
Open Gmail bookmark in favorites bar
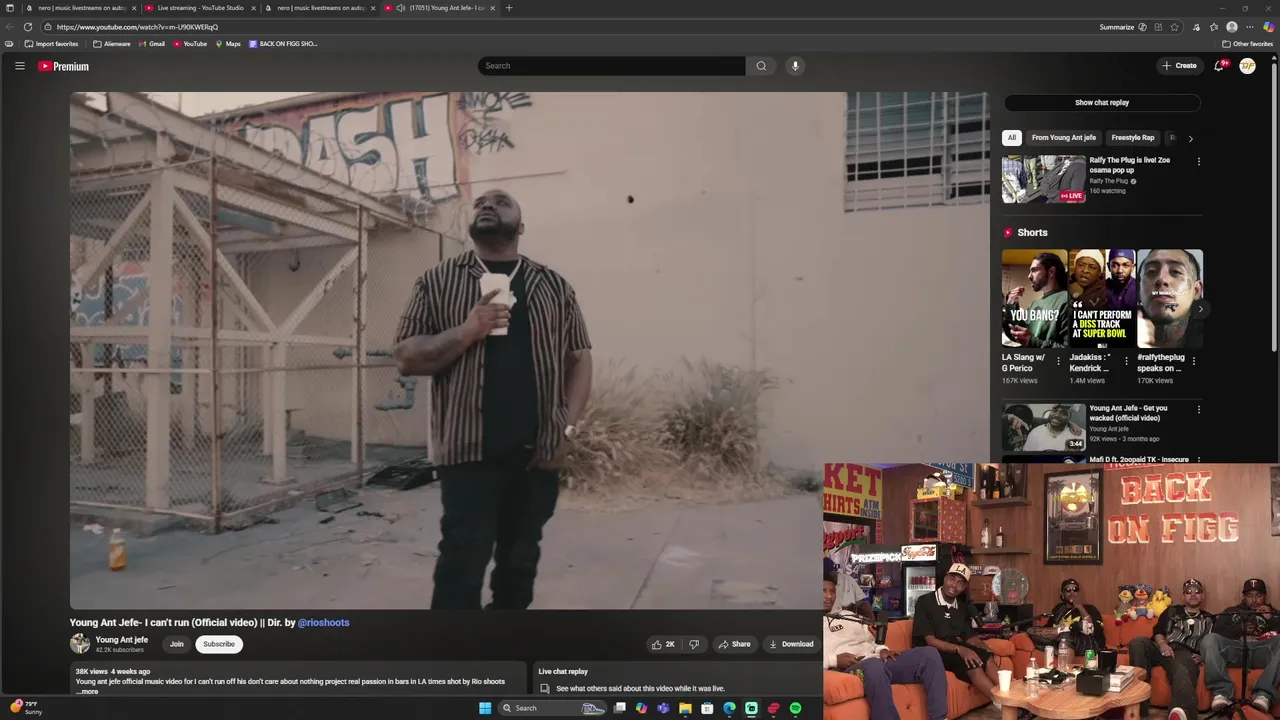coord(152,44)
